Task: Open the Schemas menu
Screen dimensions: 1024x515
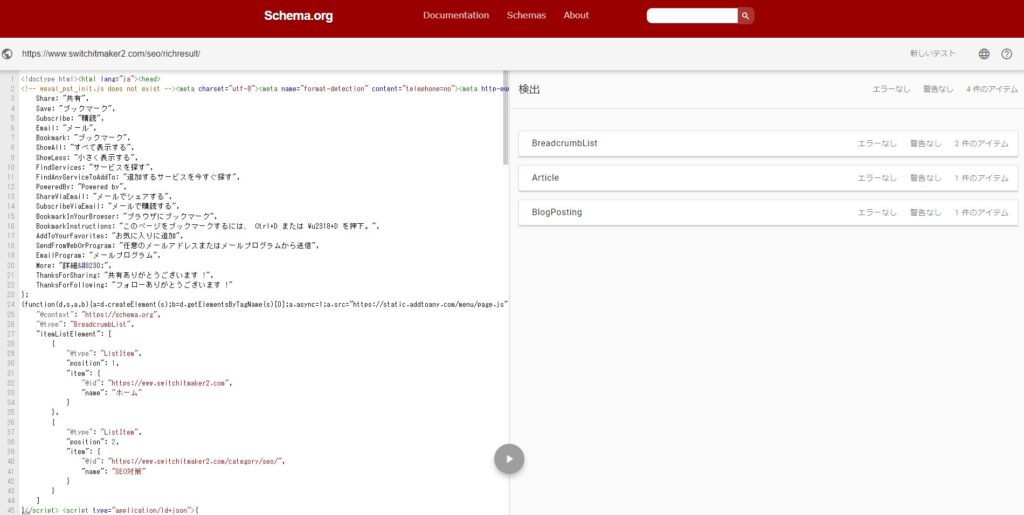Action: pos(526,15)
